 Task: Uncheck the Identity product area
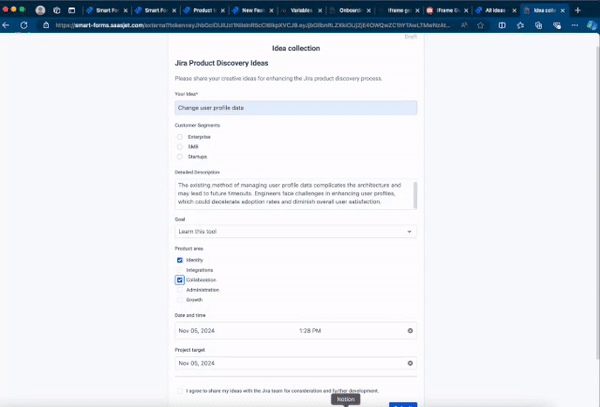pos(179,260)
